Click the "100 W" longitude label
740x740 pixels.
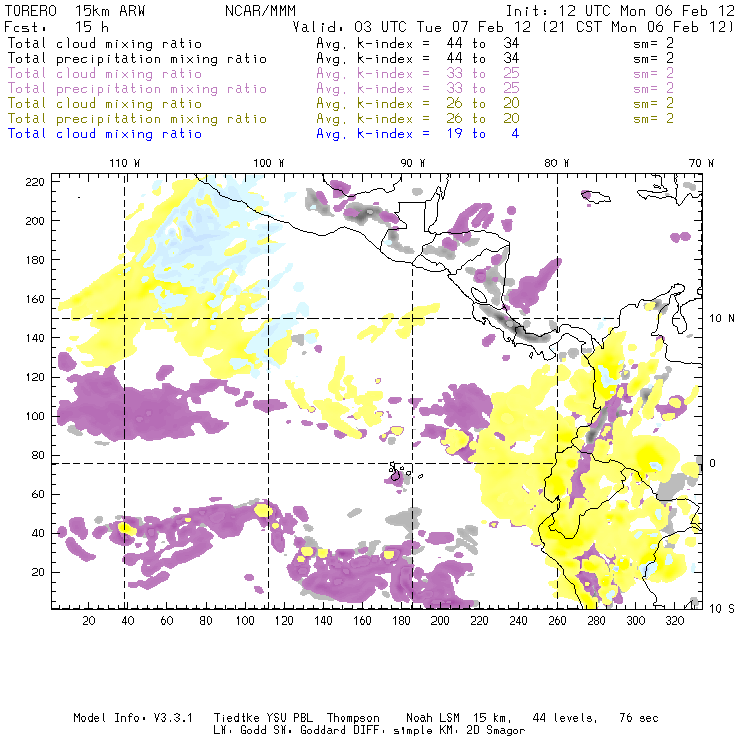click(x=269, y=163)
